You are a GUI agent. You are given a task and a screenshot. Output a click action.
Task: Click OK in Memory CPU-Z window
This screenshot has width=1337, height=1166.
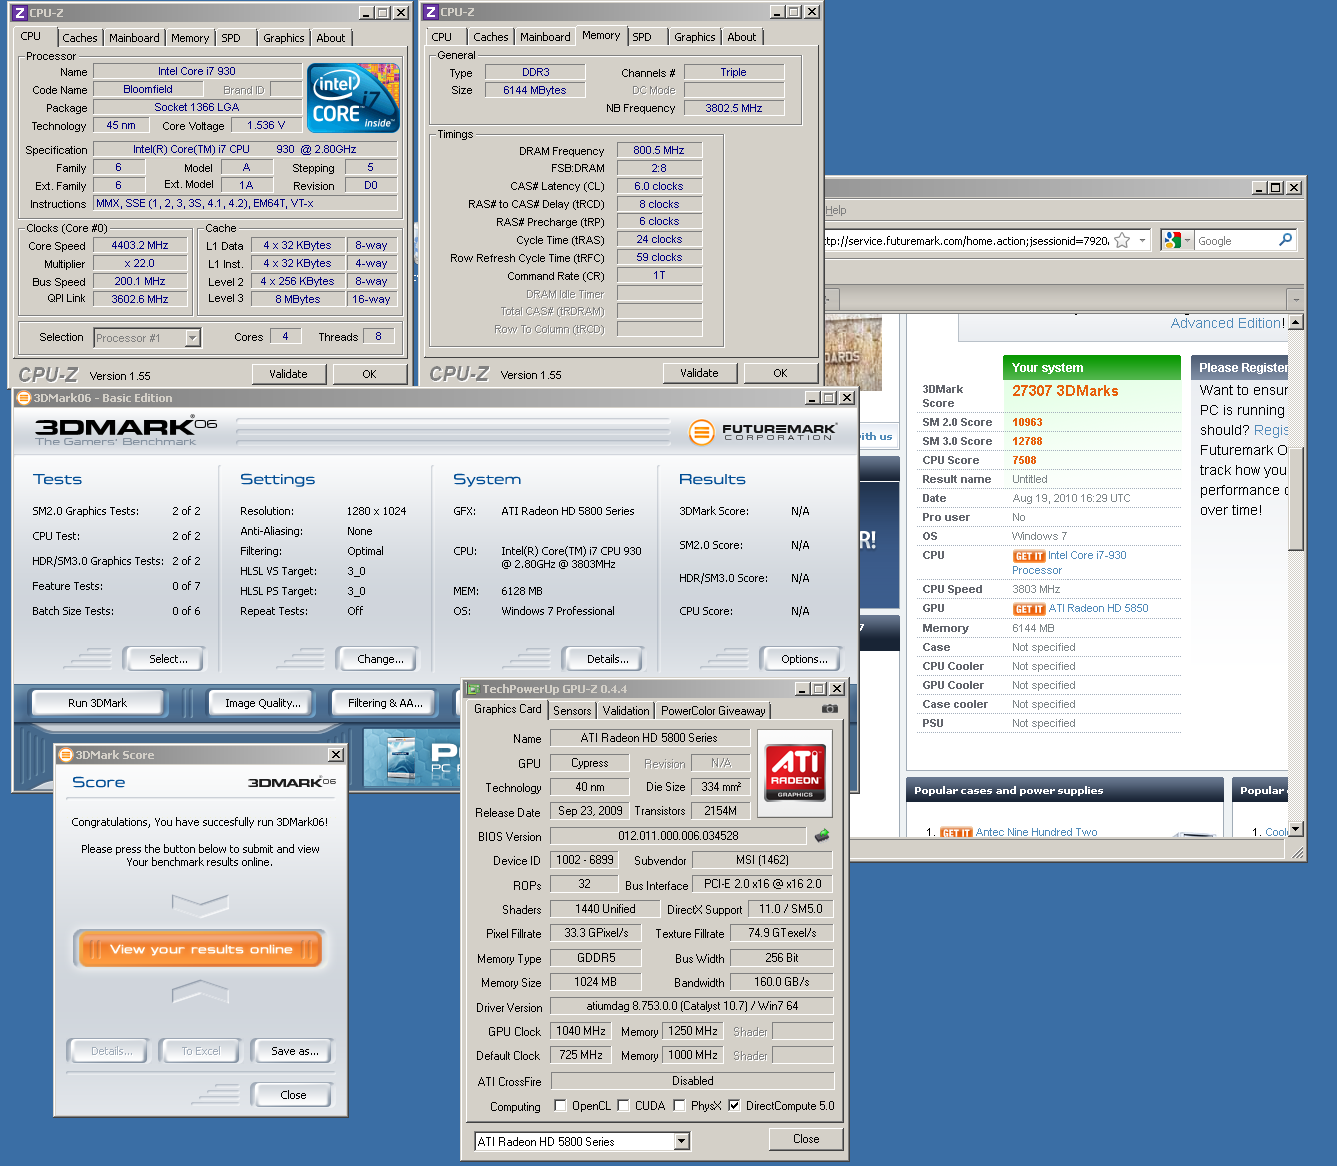tap(780, 373)
